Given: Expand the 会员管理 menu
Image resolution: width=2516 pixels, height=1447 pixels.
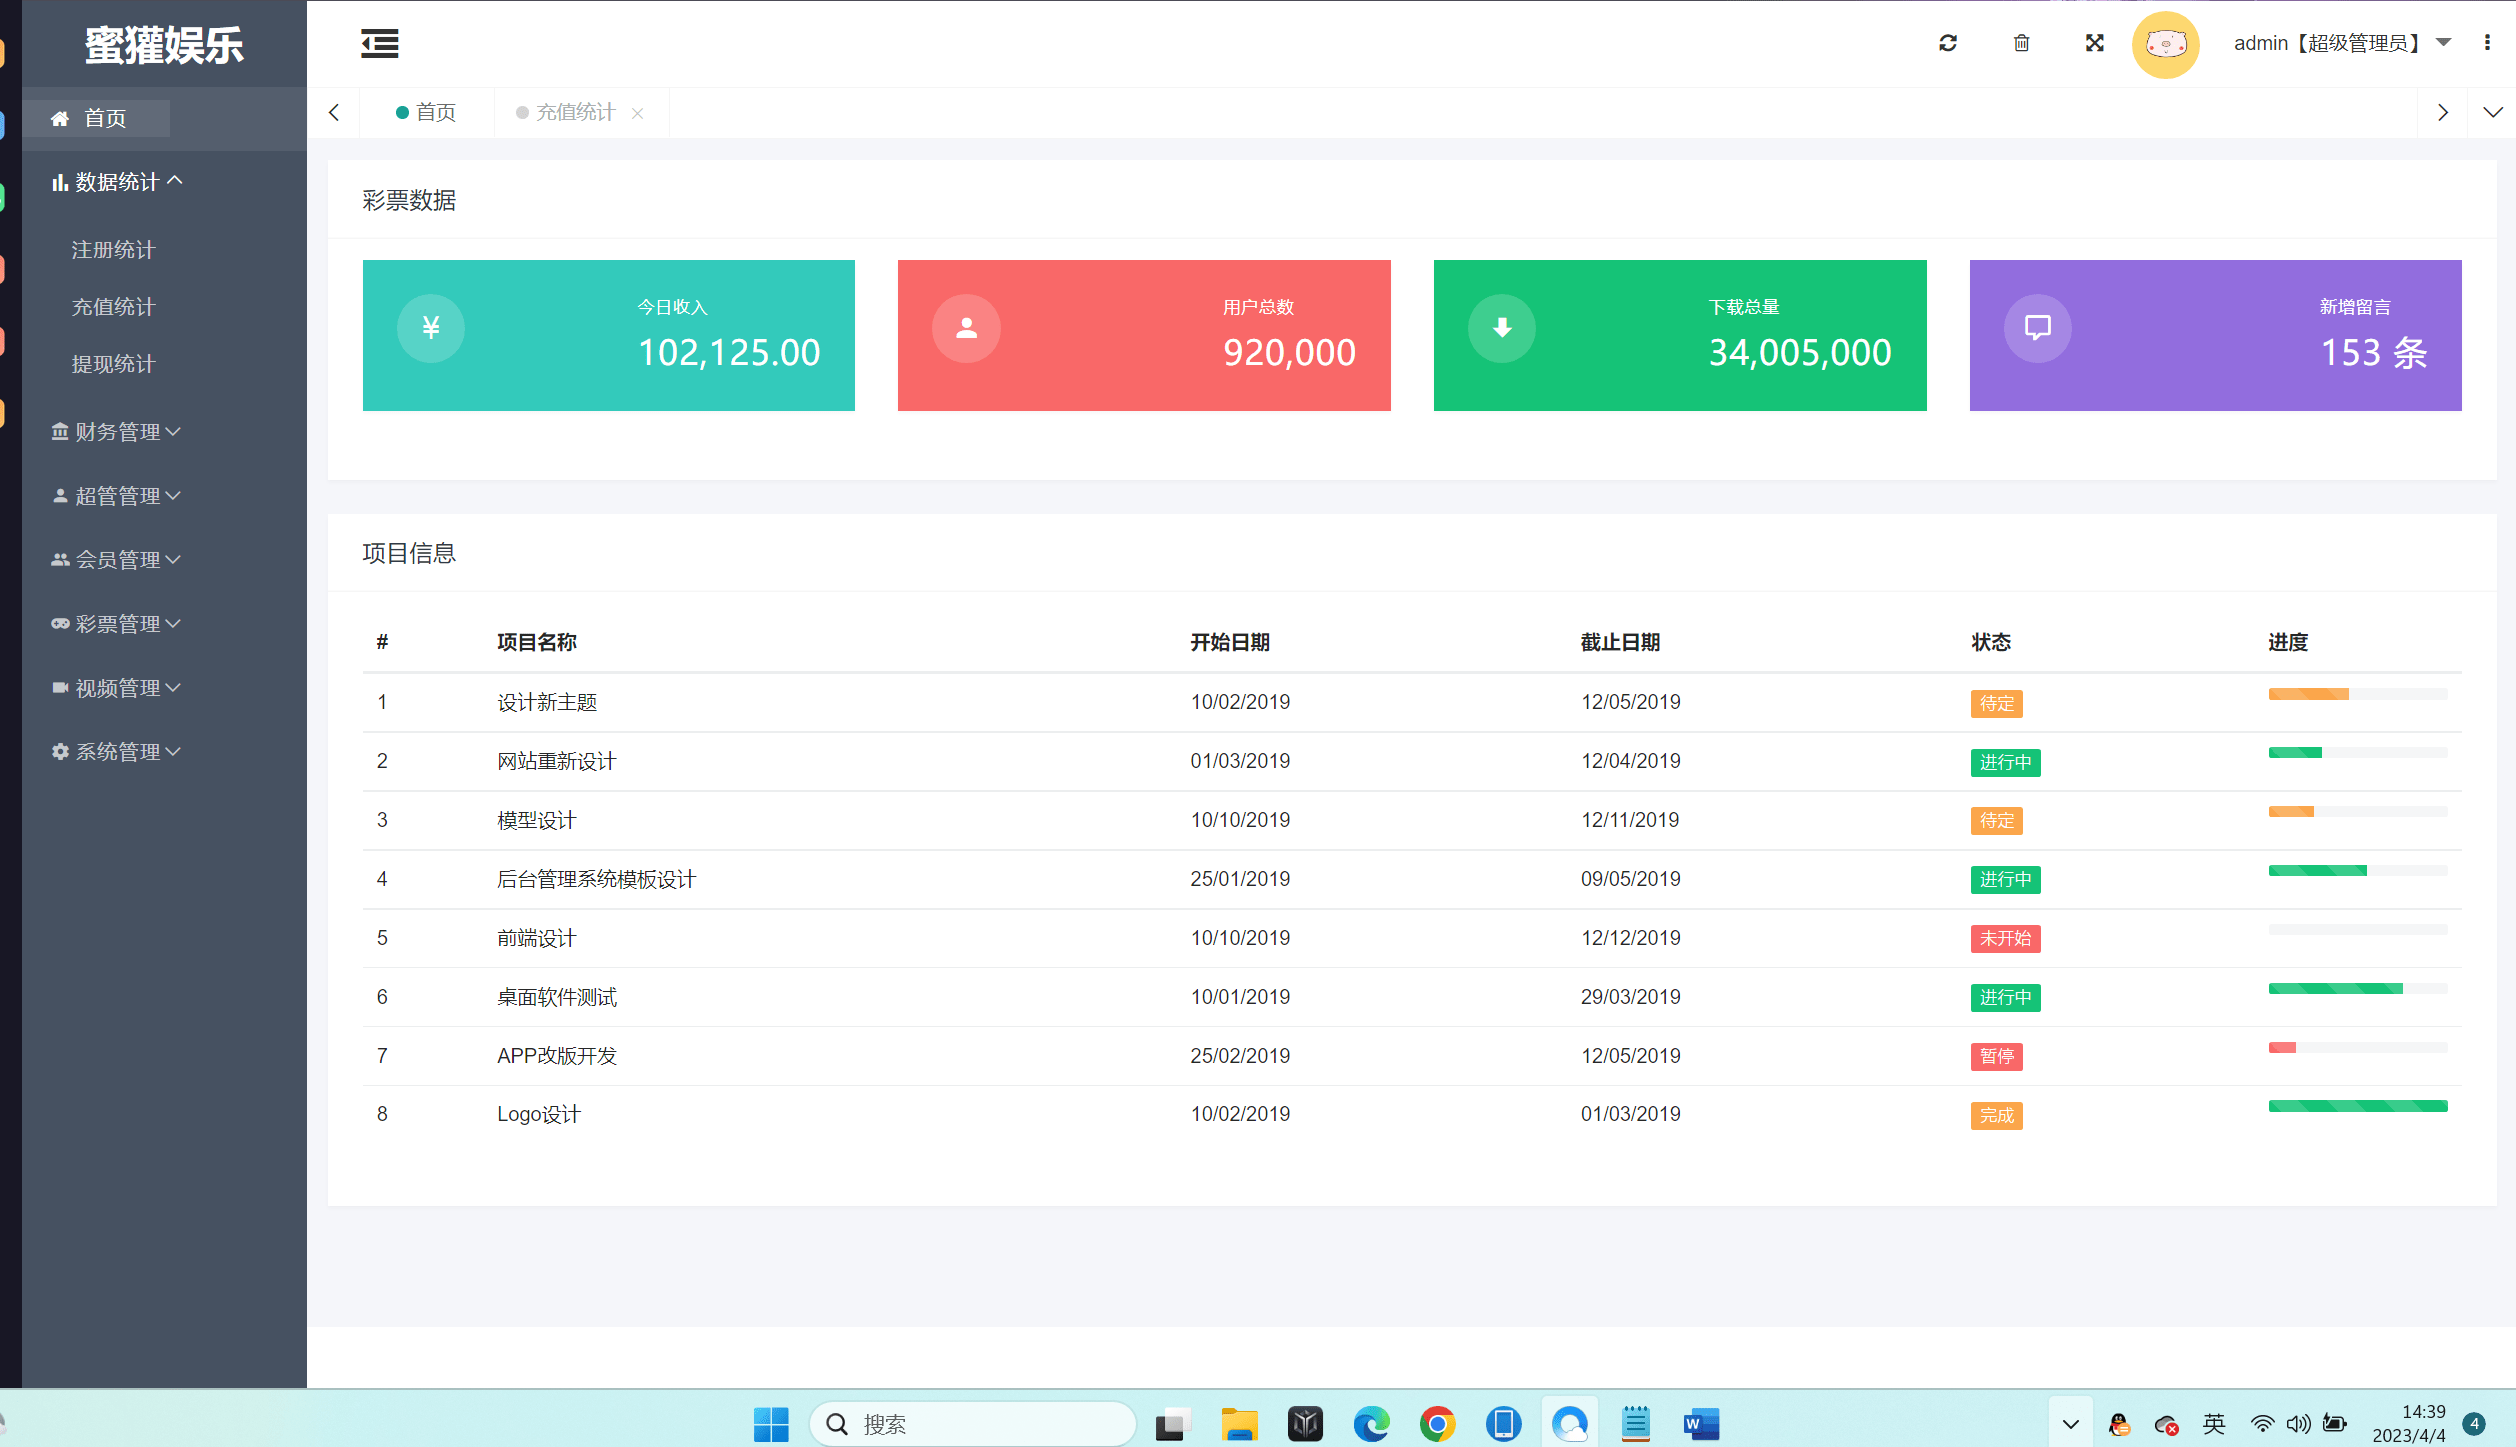Looking at the screenshot, I should coord(117,560).
